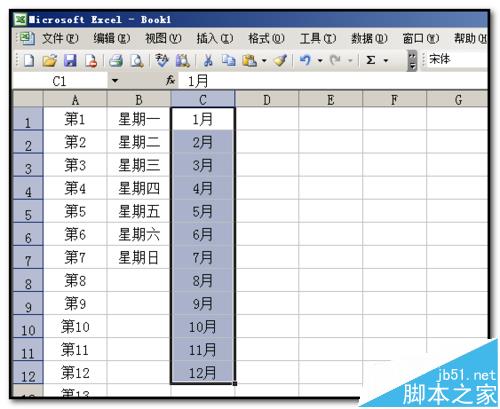Click the Format Painter brush icon
Image resolution: width=500 pixels, height=409 pixels.
(x=280, y=61)
